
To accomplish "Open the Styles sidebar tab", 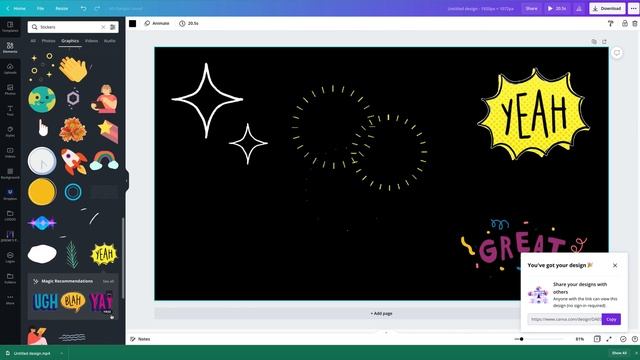I will pos(10,131).
